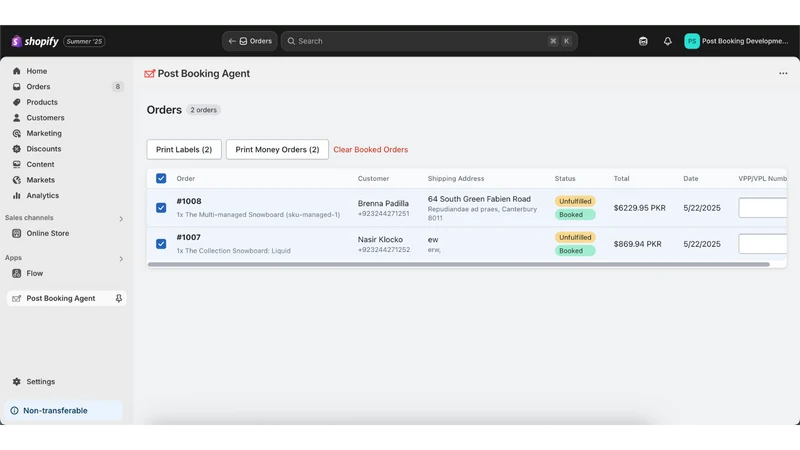Click the 2 orders count badge

click(203, 110)
